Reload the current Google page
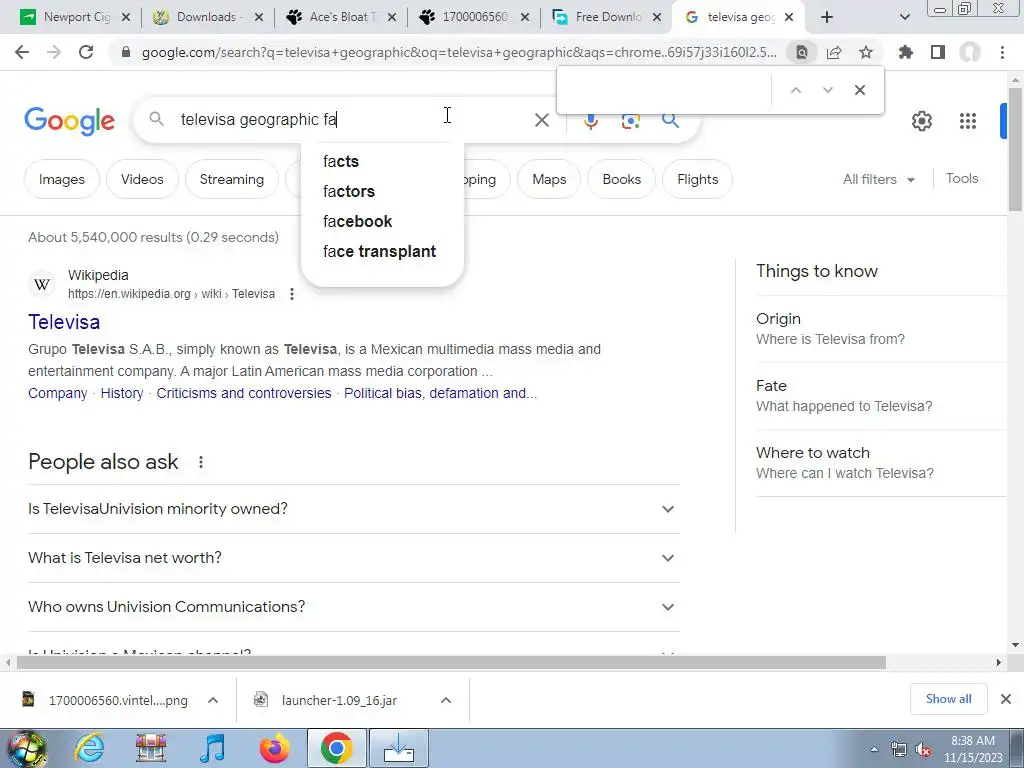Screen dimensions: 1024x768 click(x=86, y=52)
